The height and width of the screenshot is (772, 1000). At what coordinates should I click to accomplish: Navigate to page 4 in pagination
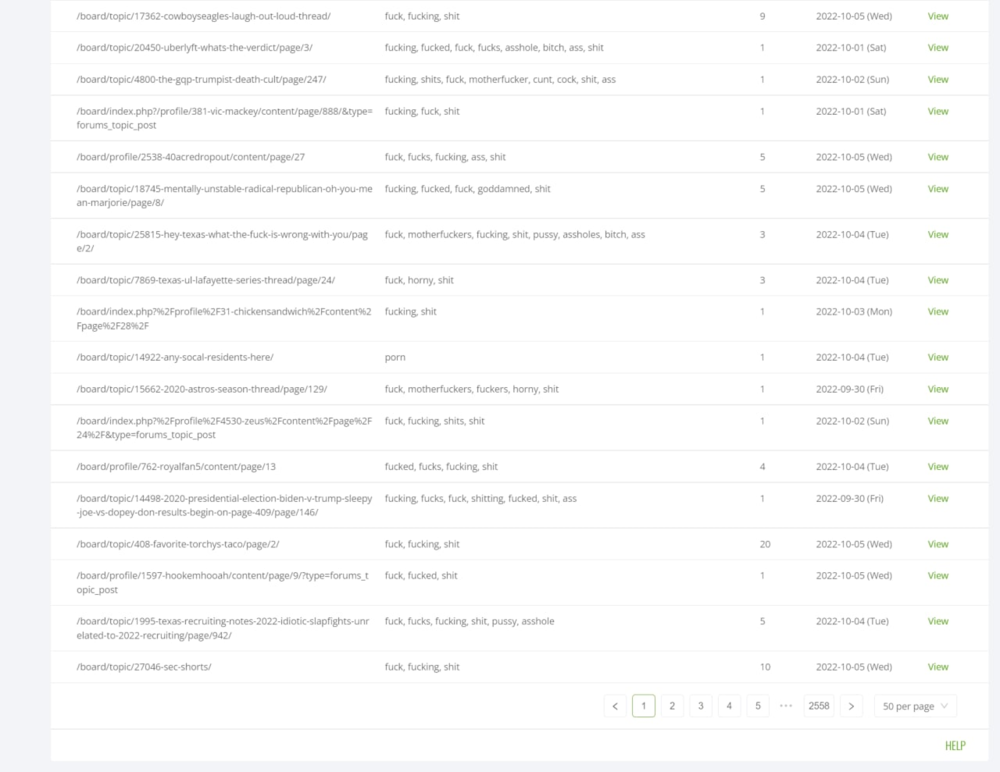[x=729, y=706]
